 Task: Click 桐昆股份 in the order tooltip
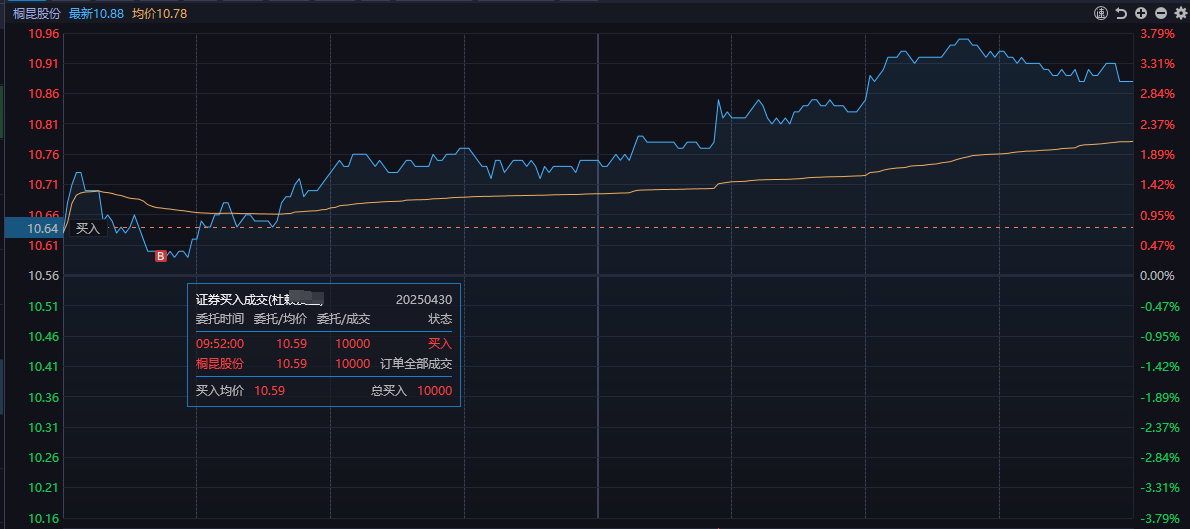(219, 363)
